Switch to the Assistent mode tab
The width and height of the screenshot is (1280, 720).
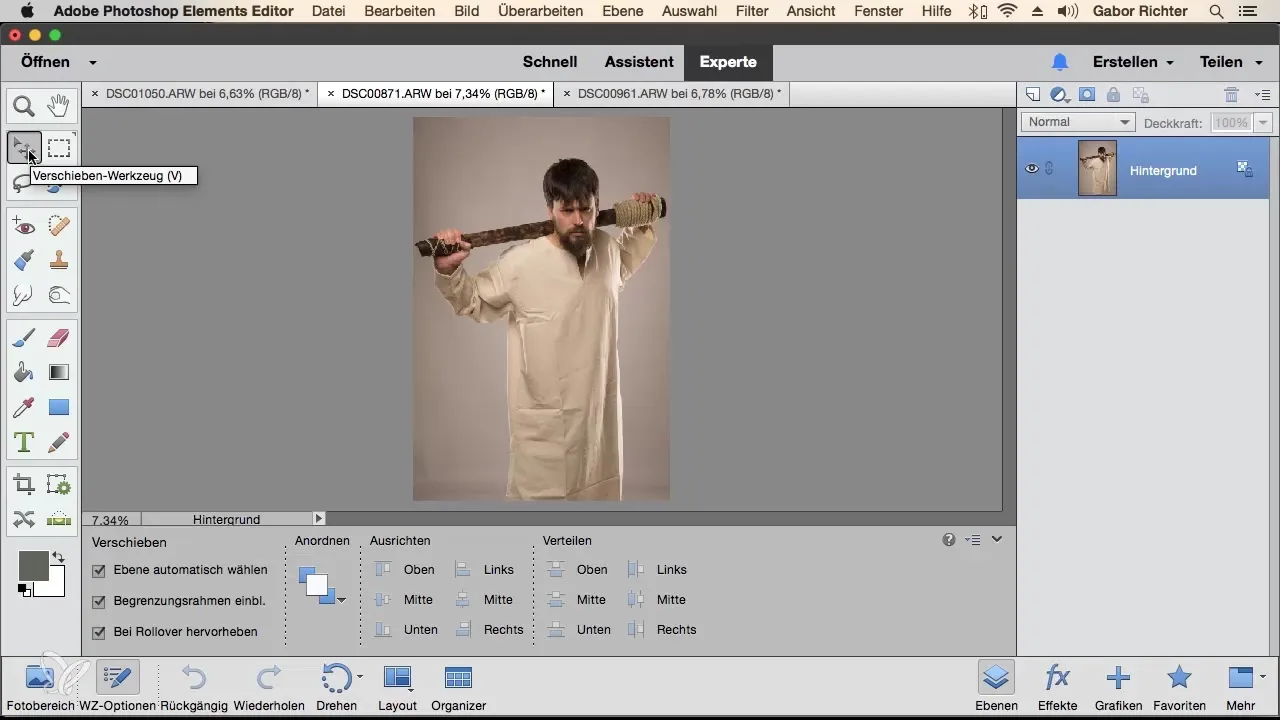coord(639,62)
